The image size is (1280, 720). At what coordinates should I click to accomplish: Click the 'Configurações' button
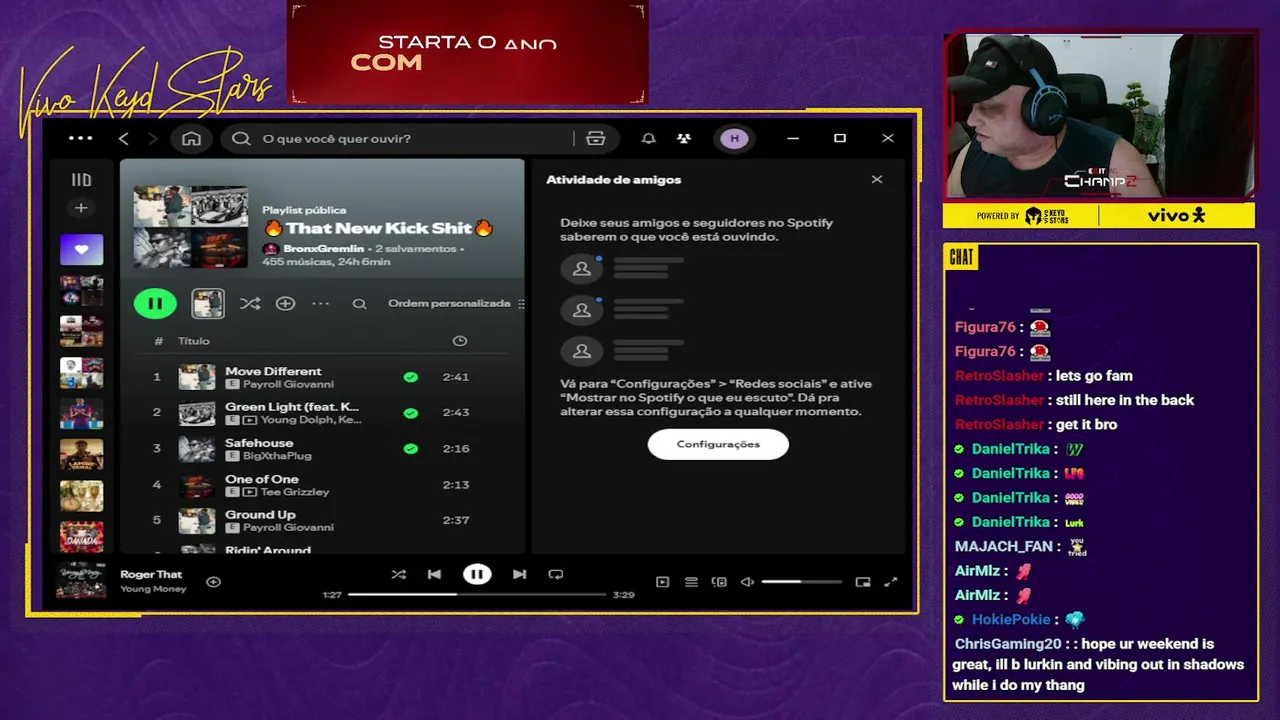[718, 444]
